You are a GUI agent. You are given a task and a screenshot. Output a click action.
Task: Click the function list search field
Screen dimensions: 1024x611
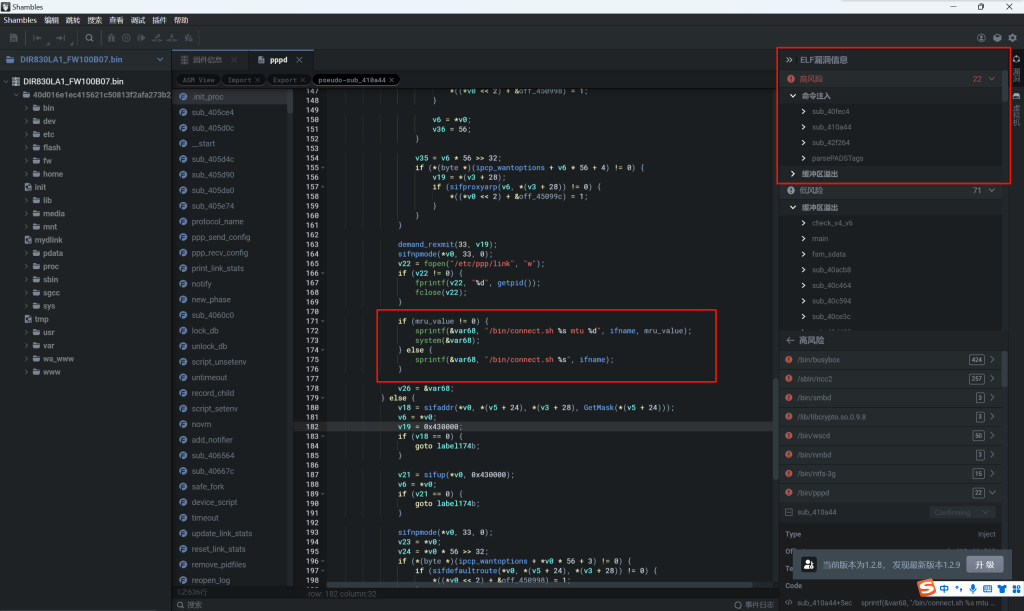coord(230,604)
